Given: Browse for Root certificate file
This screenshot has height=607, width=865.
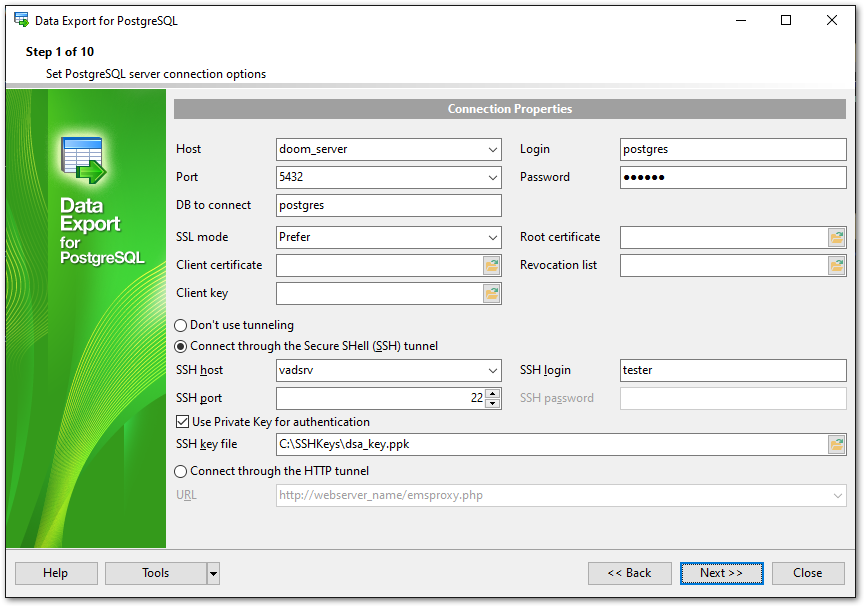Looking at the screenshot, I should coord(836,237).
